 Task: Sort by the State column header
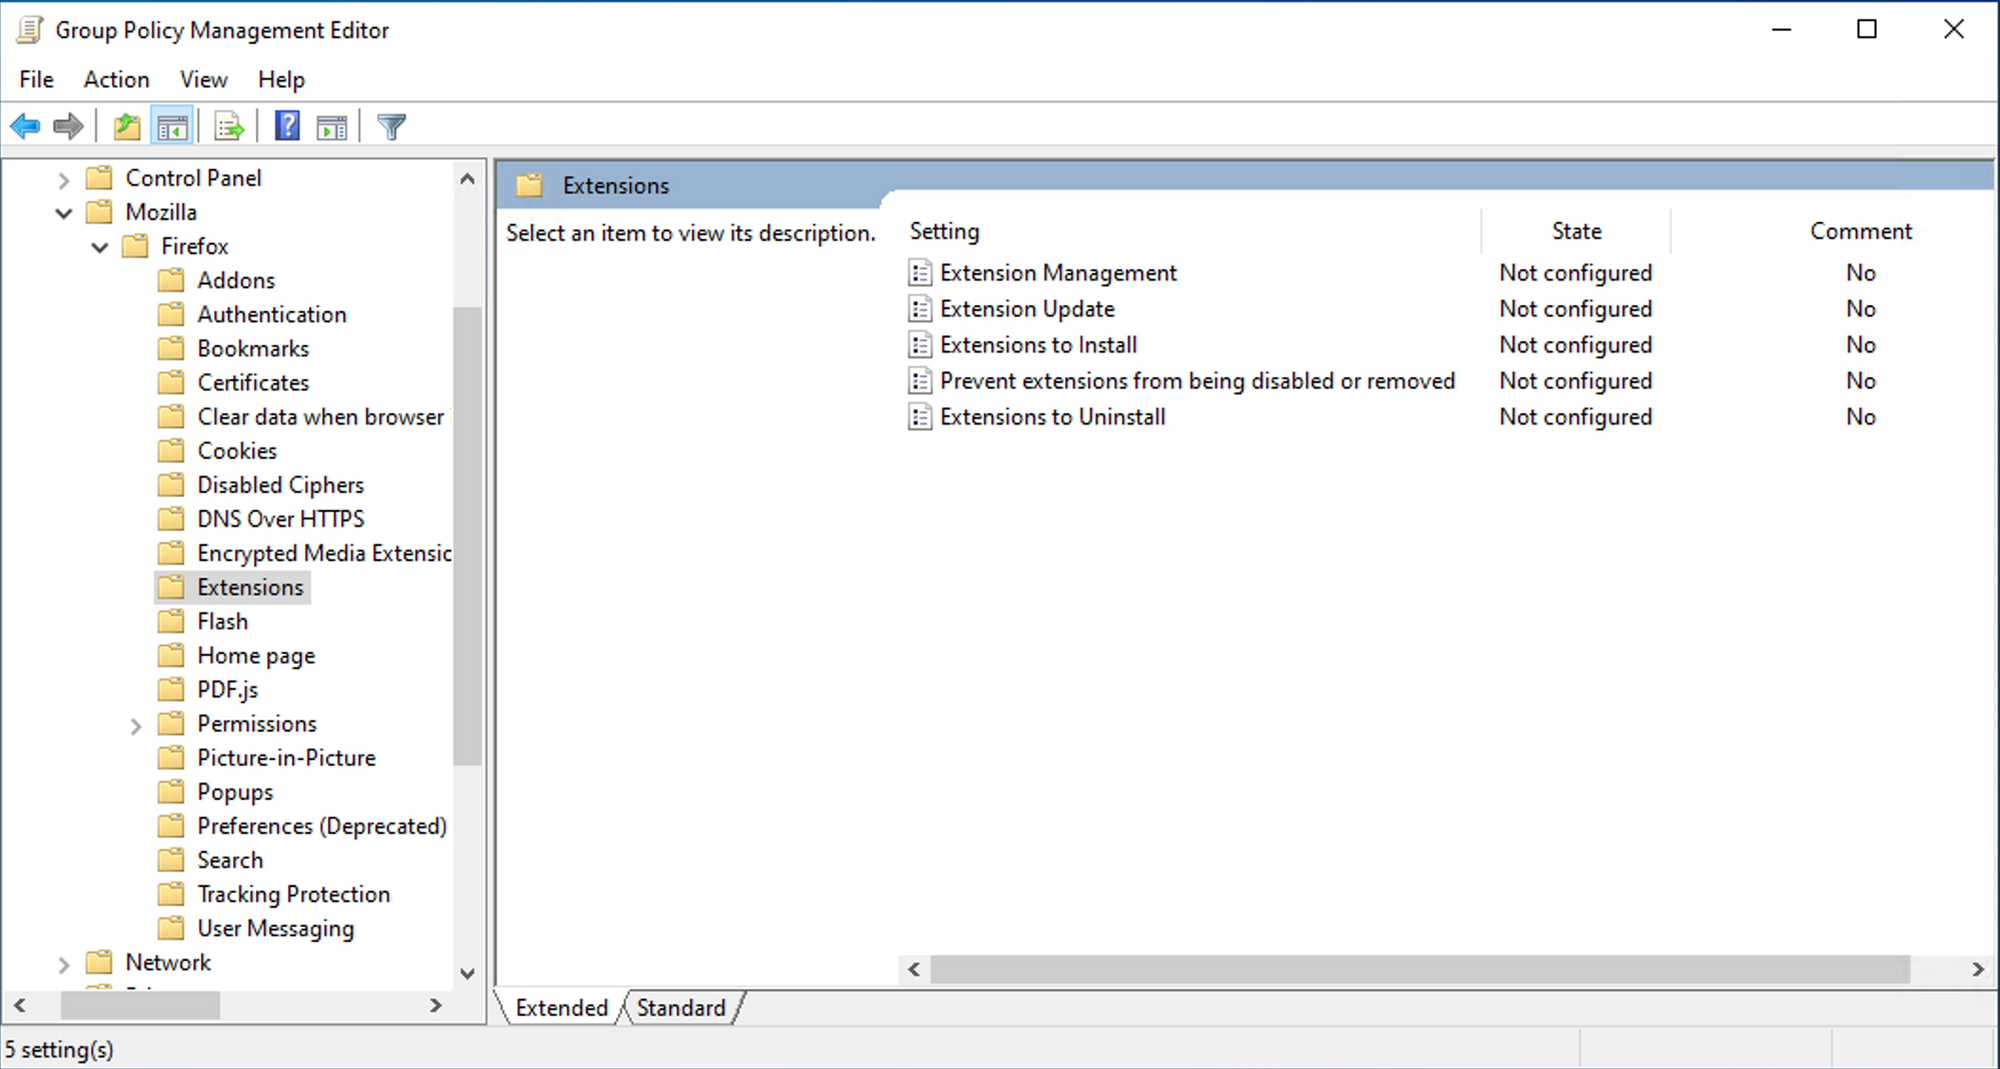[1576, 231]
